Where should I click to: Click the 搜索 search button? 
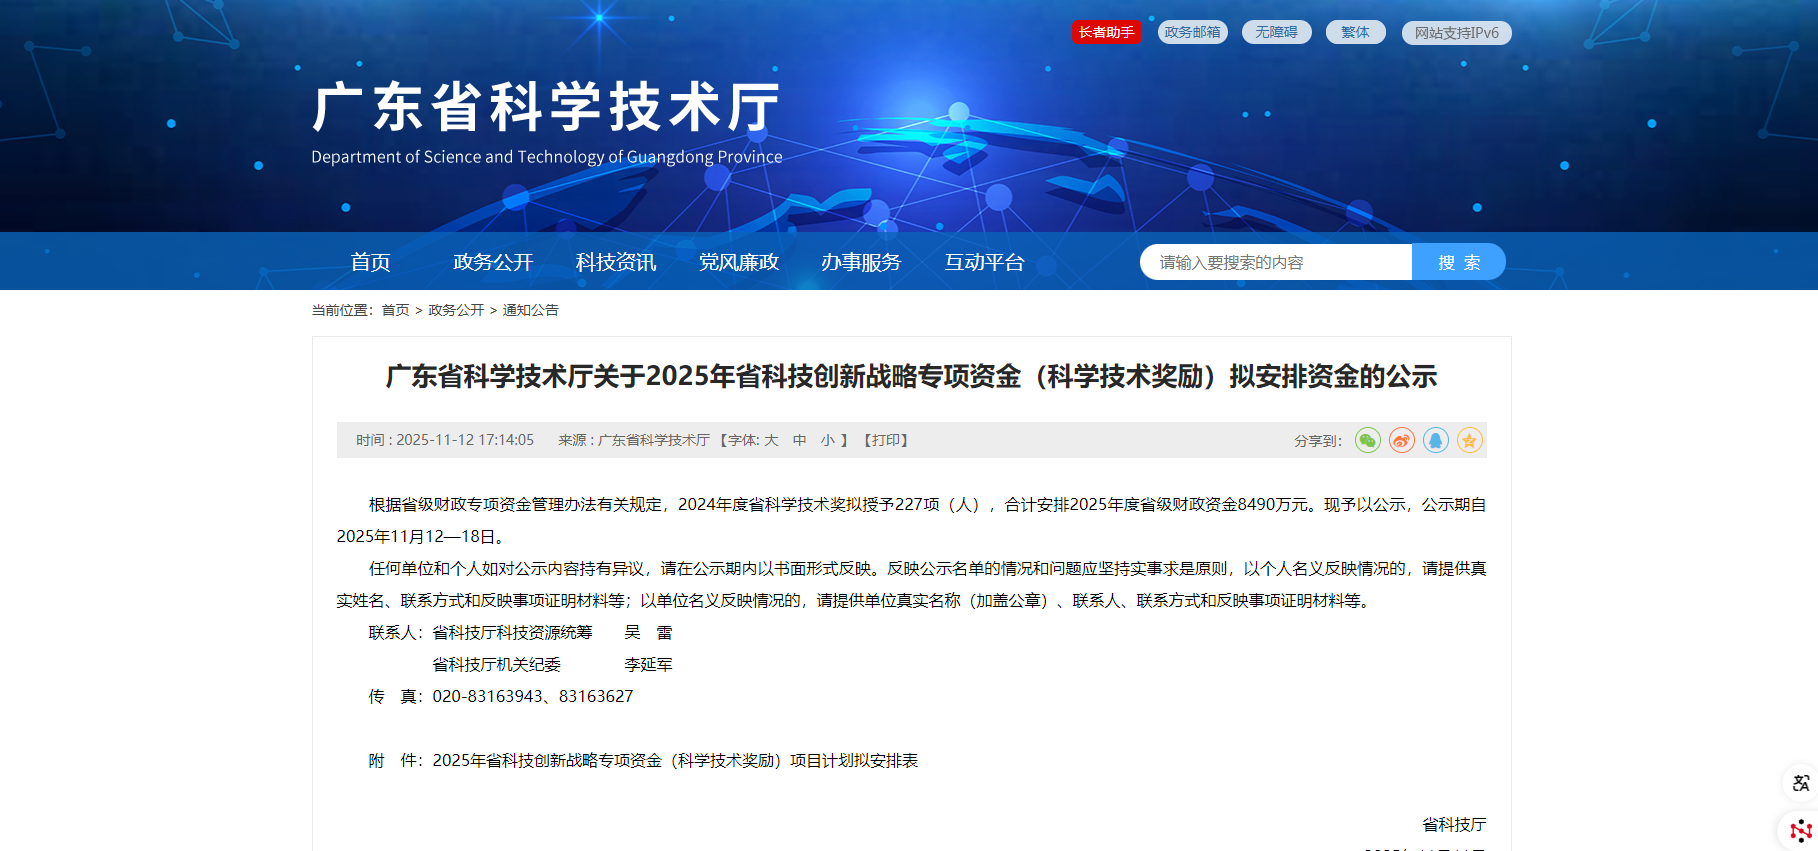pyautogui.click(x=1458, y=262)
